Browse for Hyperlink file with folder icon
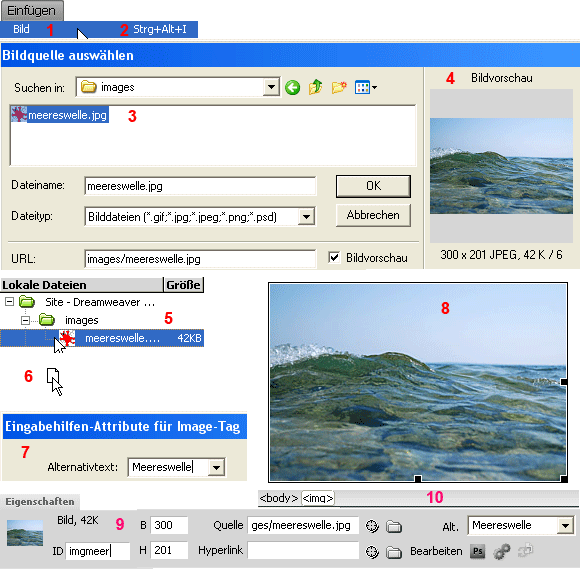Viewport: 580px width, 569px height. point(394,552)
